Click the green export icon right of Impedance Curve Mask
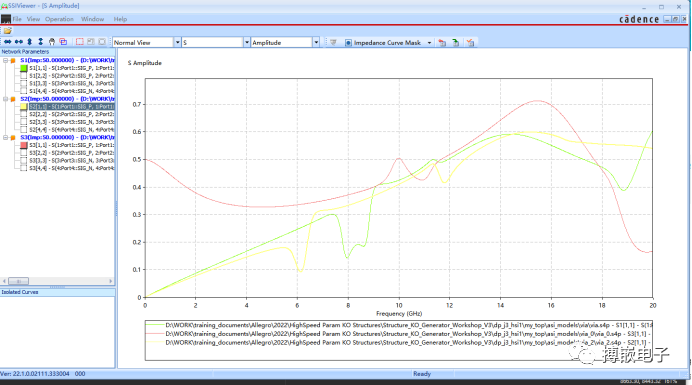Image resolution: width=692 pixels, height=385 pixels. coord(456,42)
